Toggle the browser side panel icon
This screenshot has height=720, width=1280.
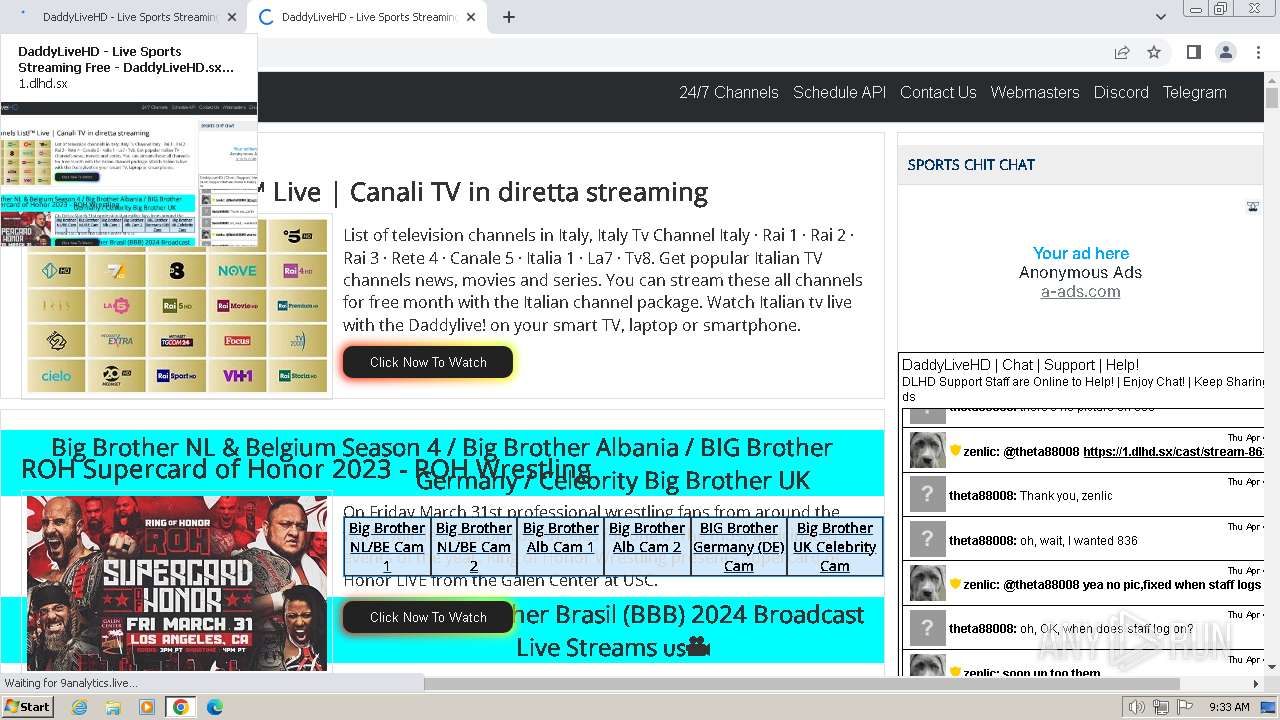1193,52
